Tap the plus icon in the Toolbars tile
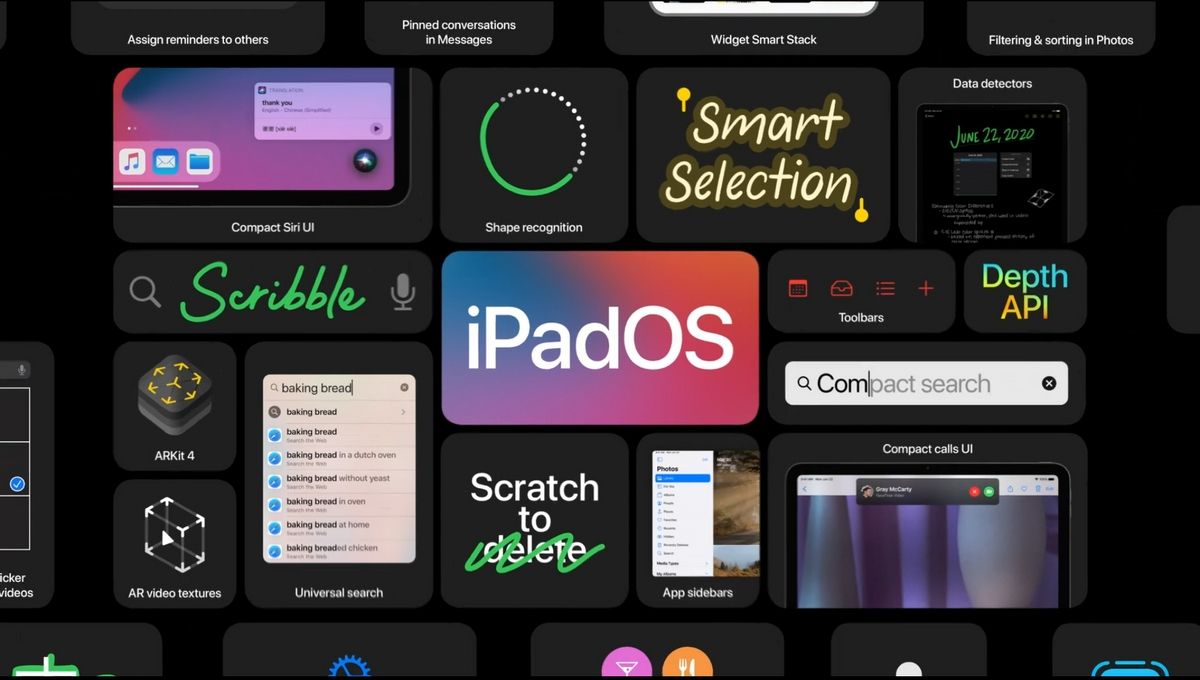The image size is (1200, 680). click(x=926, y=288)
